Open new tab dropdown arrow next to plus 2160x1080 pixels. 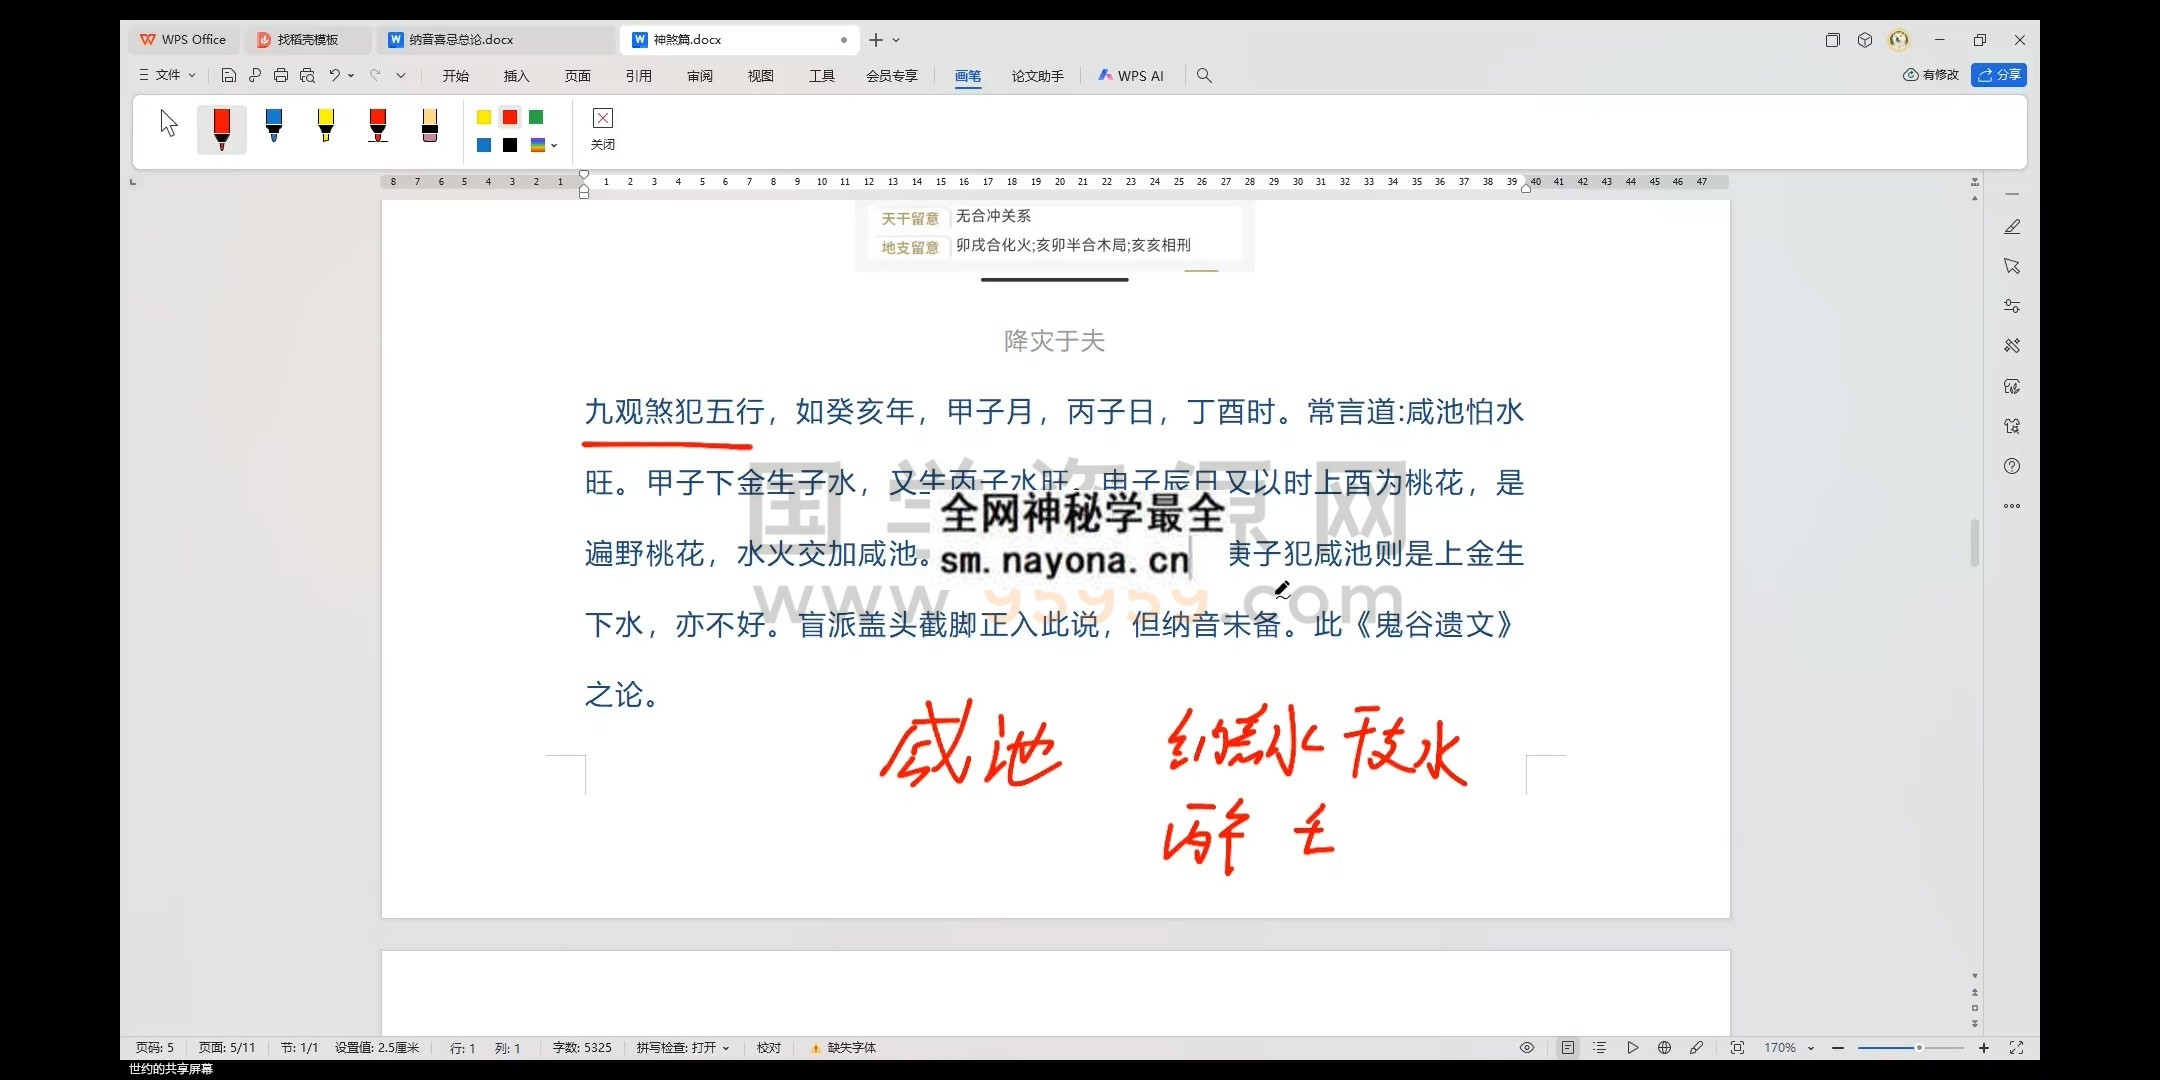click(896, 40)
